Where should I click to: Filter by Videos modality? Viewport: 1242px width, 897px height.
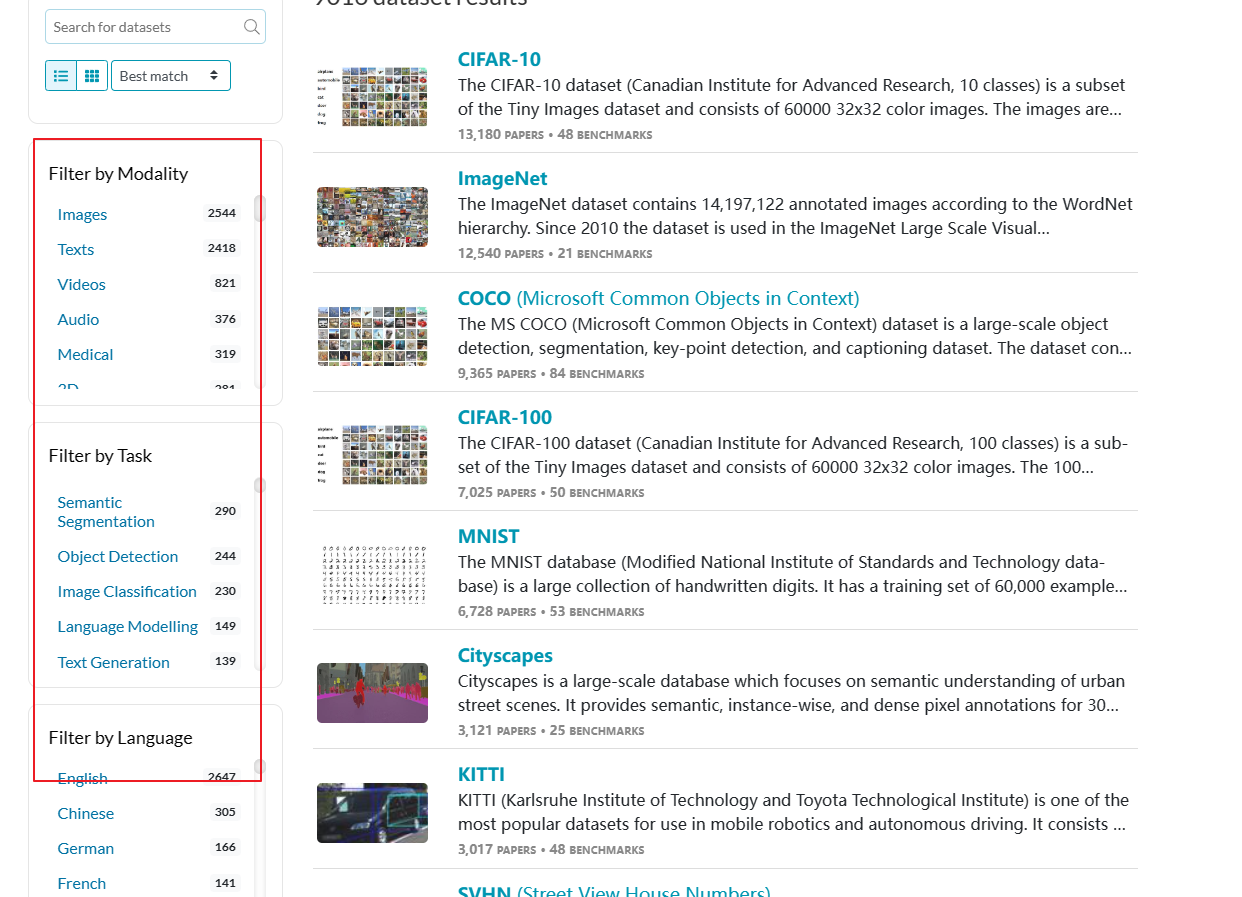point(81,284)
